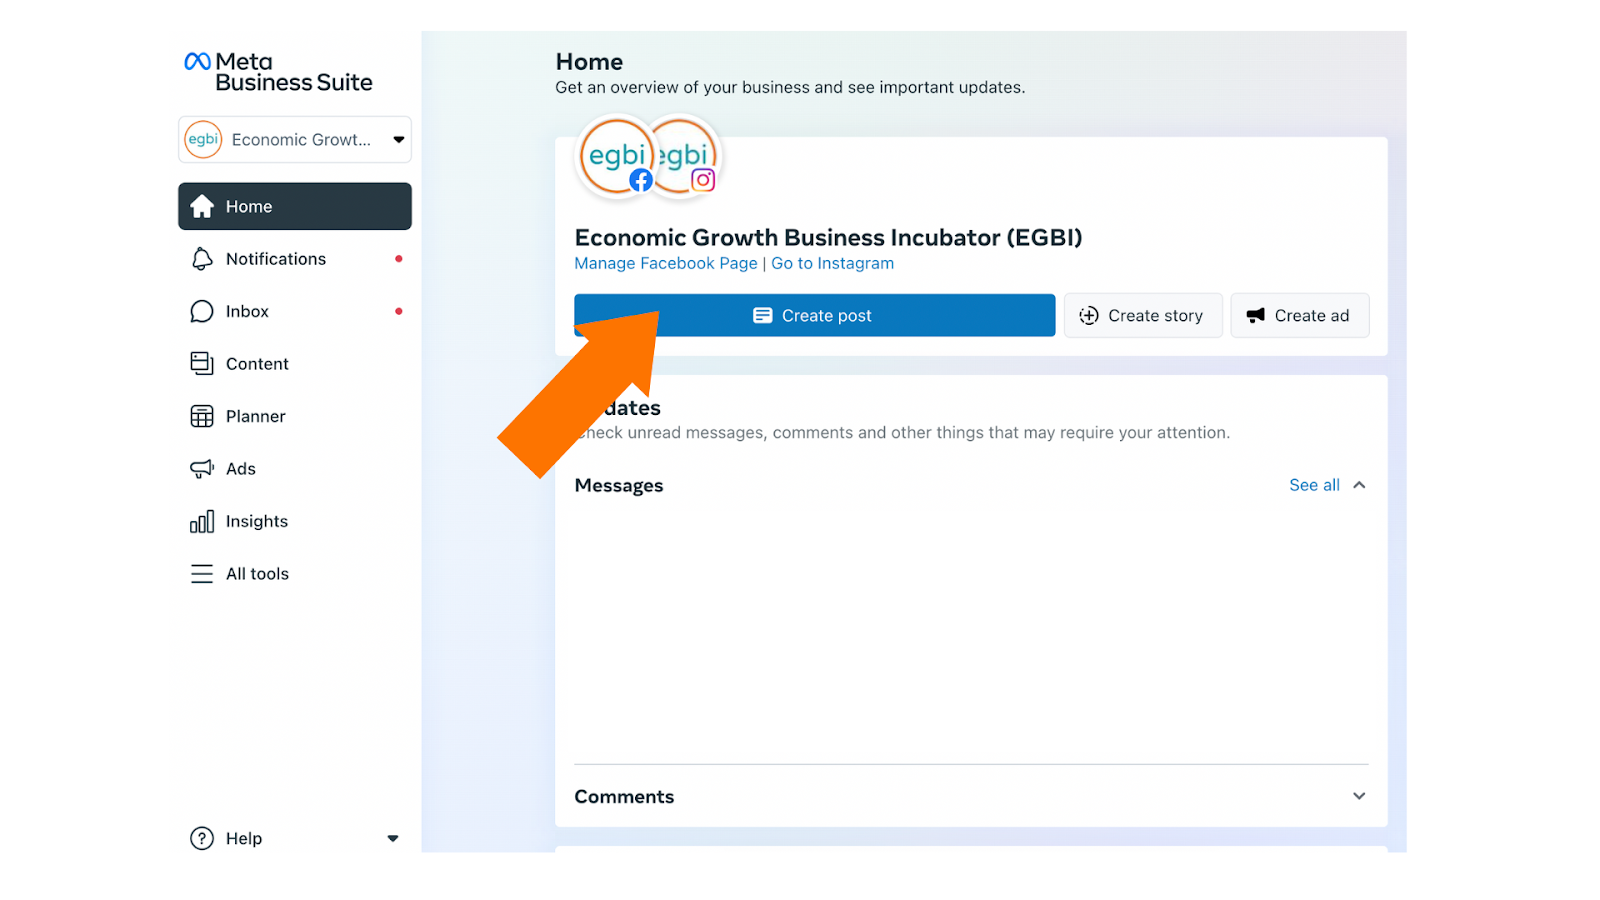The width and height of the screenshot is (1600, 900).
Task: Click the 'Get an overview of your business' subtitle
Action: pos(790,87)
